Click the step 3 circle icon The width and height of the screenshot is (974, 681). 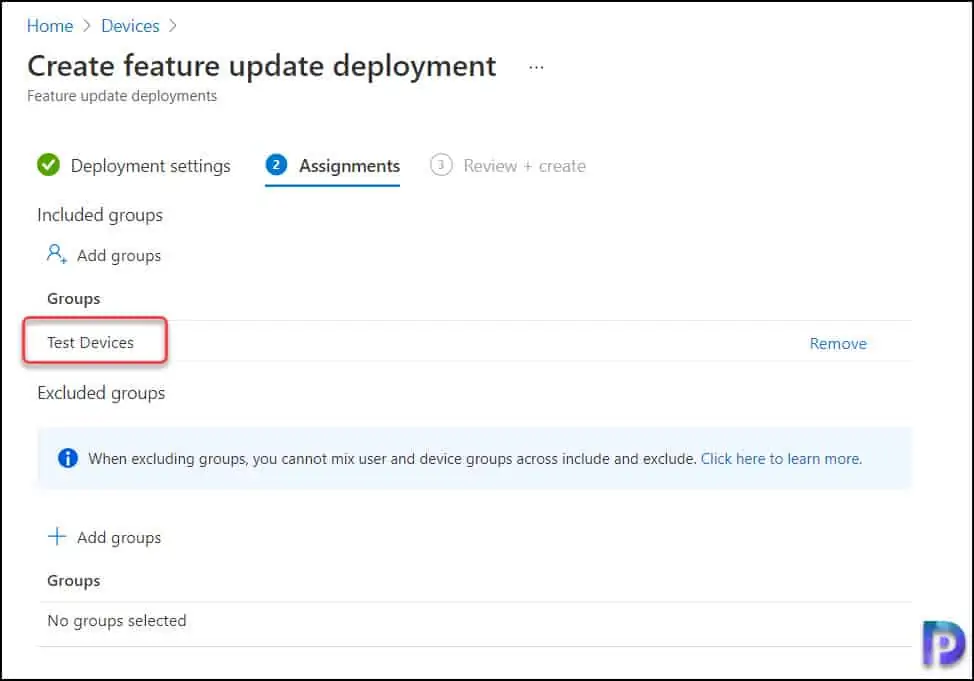coord(441,165)
